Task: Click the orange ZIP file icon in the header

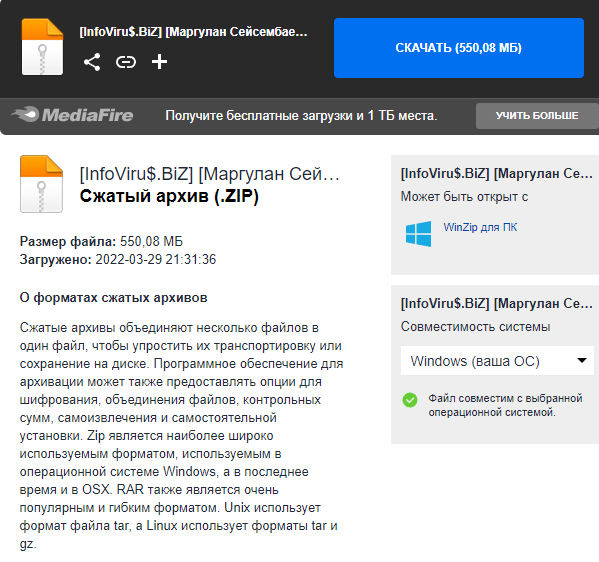Action: [x=42, y=47]
